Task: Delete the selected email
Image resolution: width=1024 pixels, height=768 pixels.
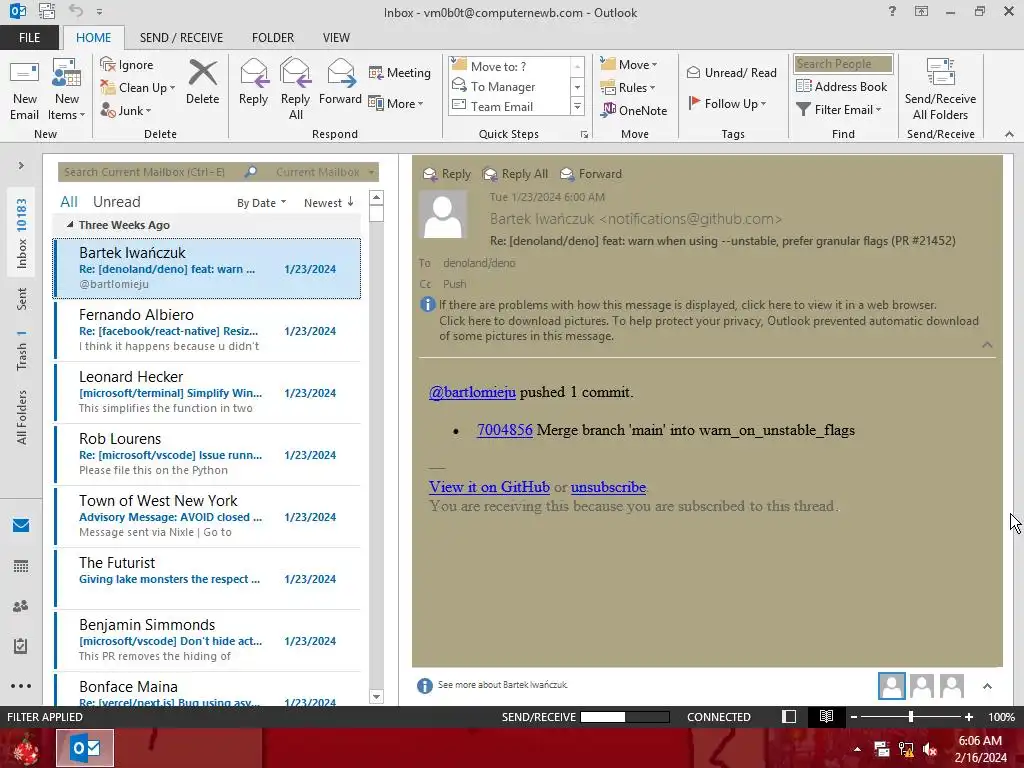Action: [x=202, y=82]
